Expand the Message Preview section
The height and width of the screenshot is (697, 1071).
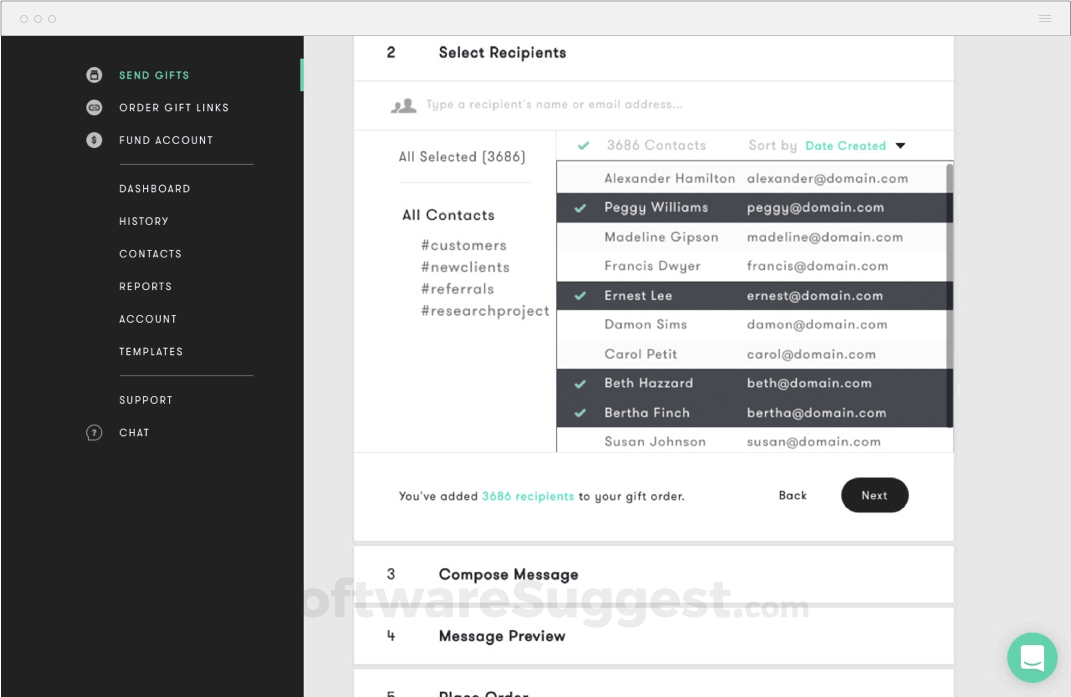(x=501, y=636)
